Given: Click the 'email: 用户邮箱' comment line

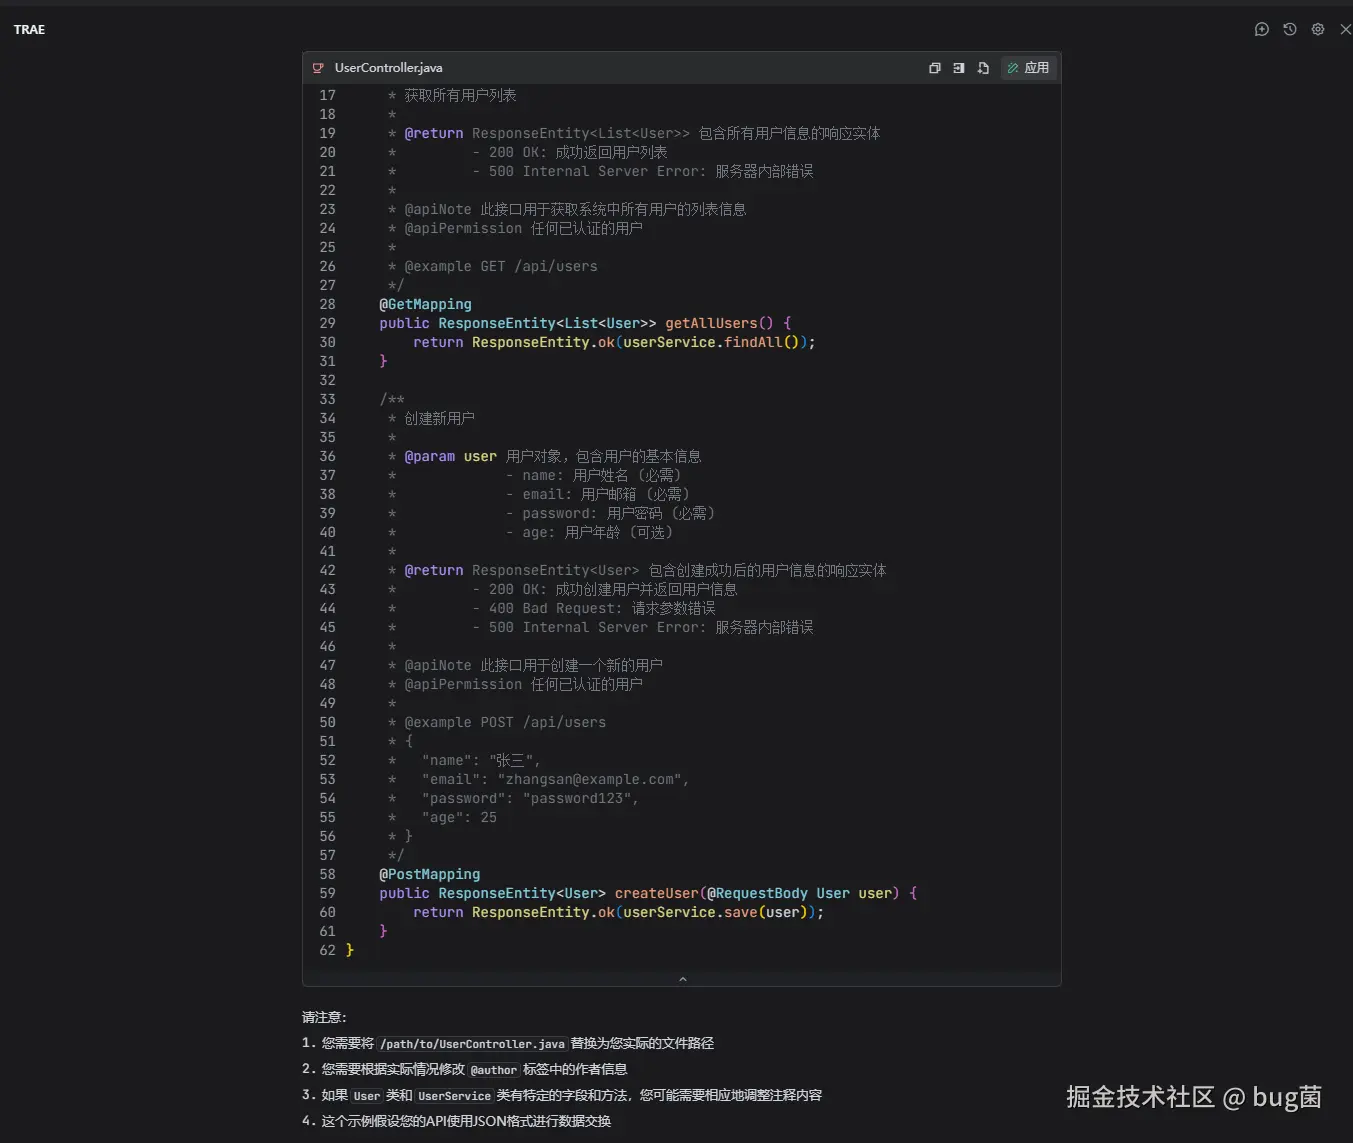Looking at the screenshot, I should pos(538,494).
